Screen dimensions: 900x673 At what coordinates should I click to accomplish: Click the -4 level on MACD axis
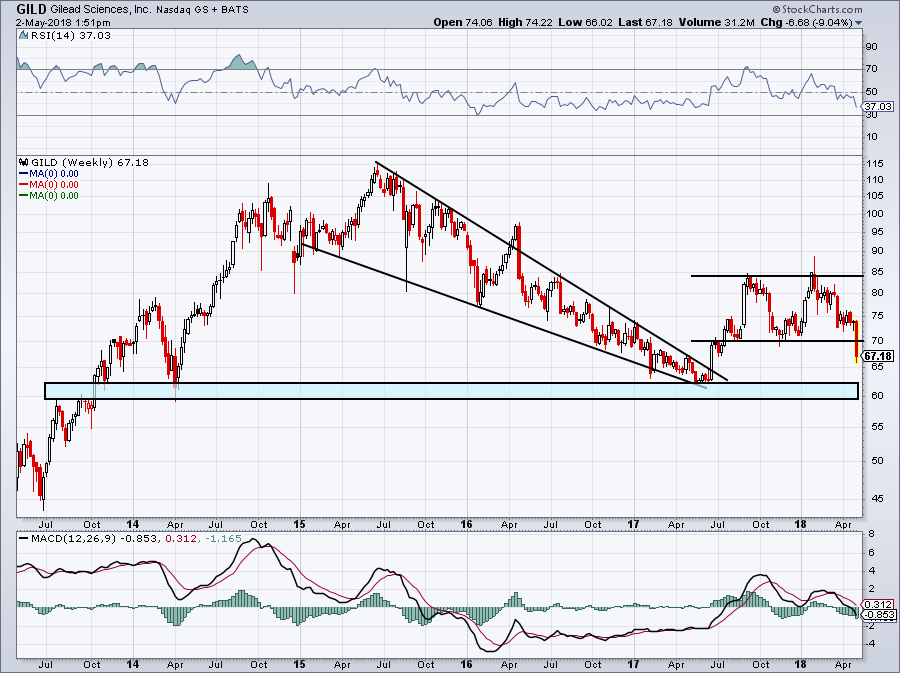[x=870, y=644]
